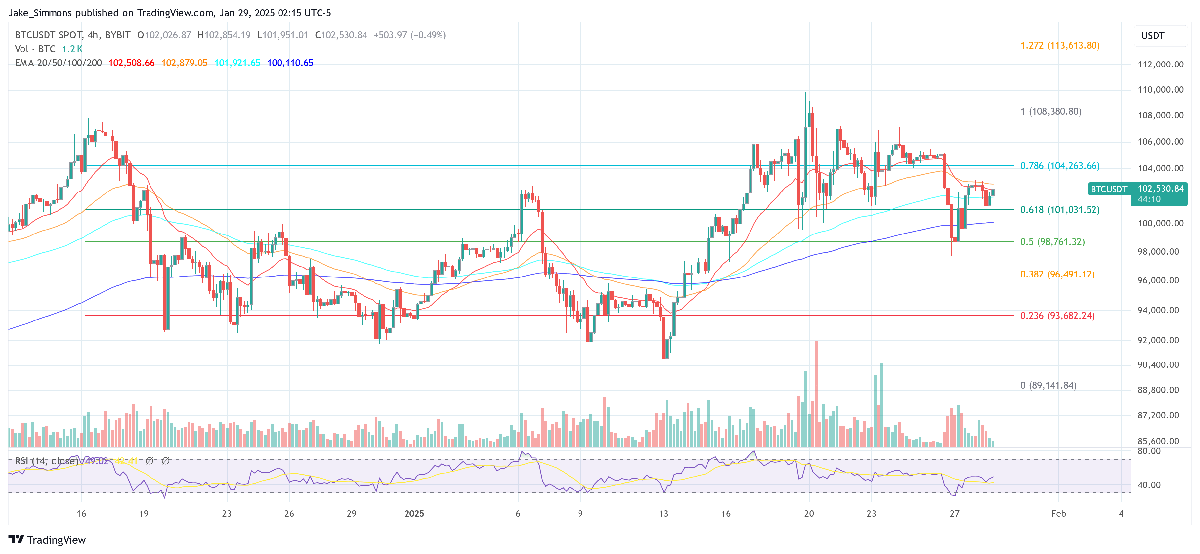
Task: Click the BTCUSDT current price tag on axis
Action: [x=1137, y=193]
